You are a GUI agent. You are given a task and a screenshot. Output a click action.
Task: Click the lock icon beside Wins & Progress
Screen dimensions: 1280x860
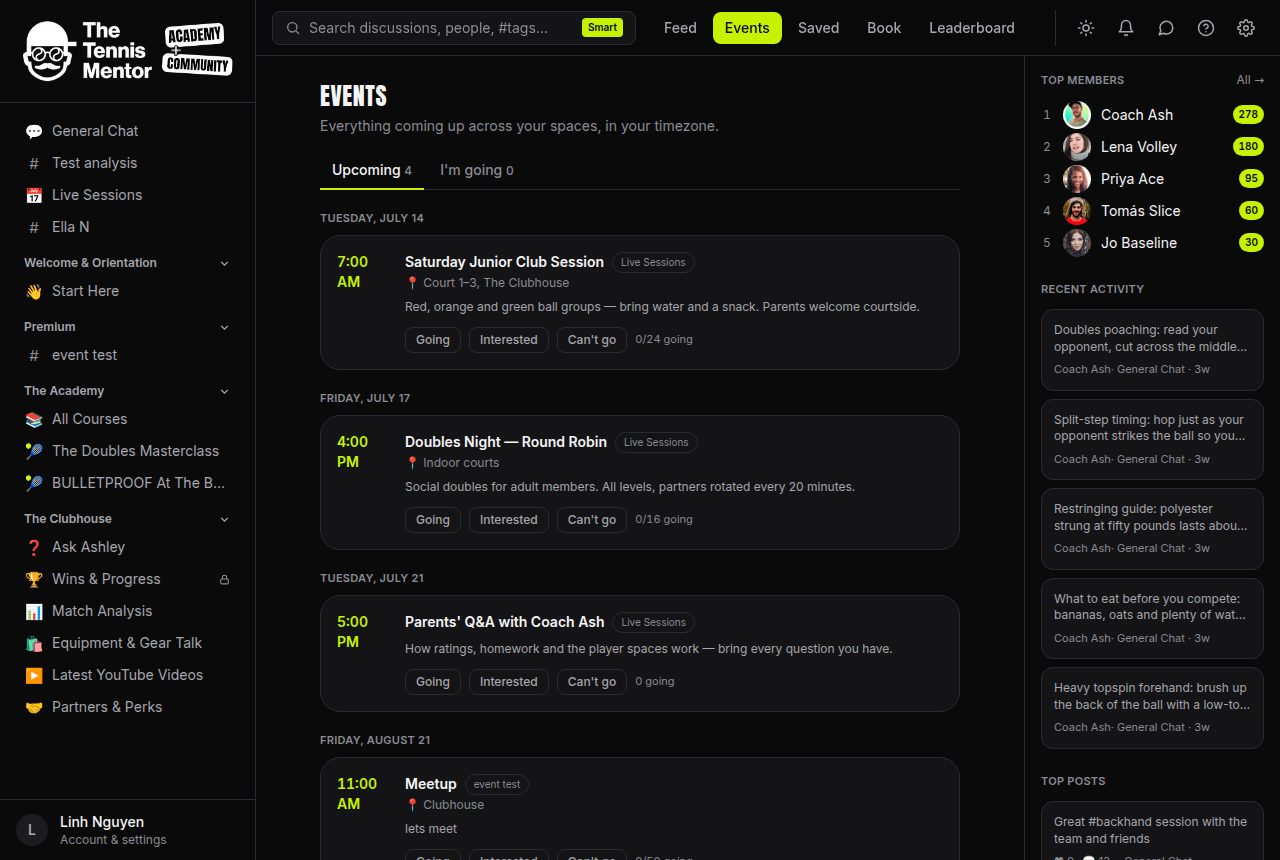[224, 579]
